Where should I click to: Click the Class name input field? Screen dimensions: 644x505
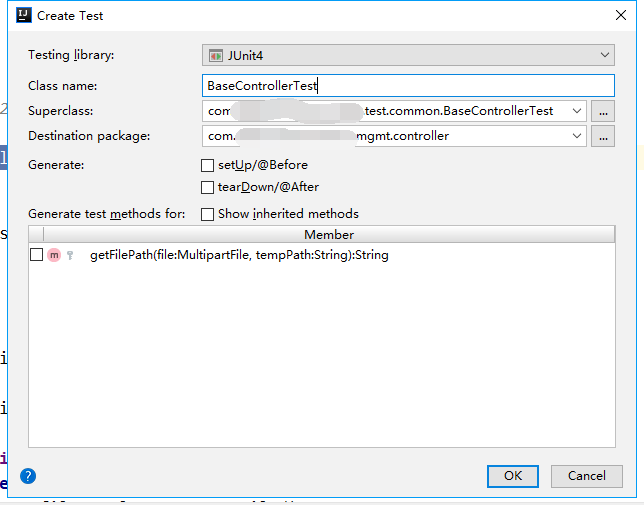[x=408, y=86]
